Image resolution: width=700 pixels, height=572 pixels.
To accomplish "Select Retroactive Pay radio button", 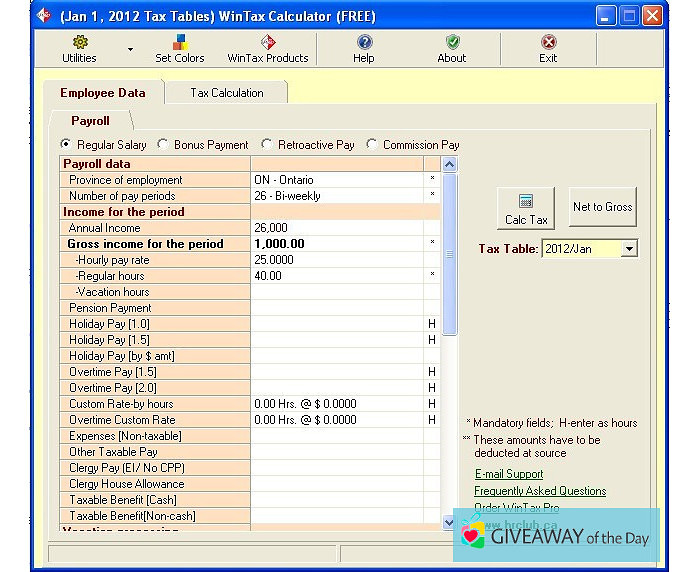I will (x=267, y=144).
